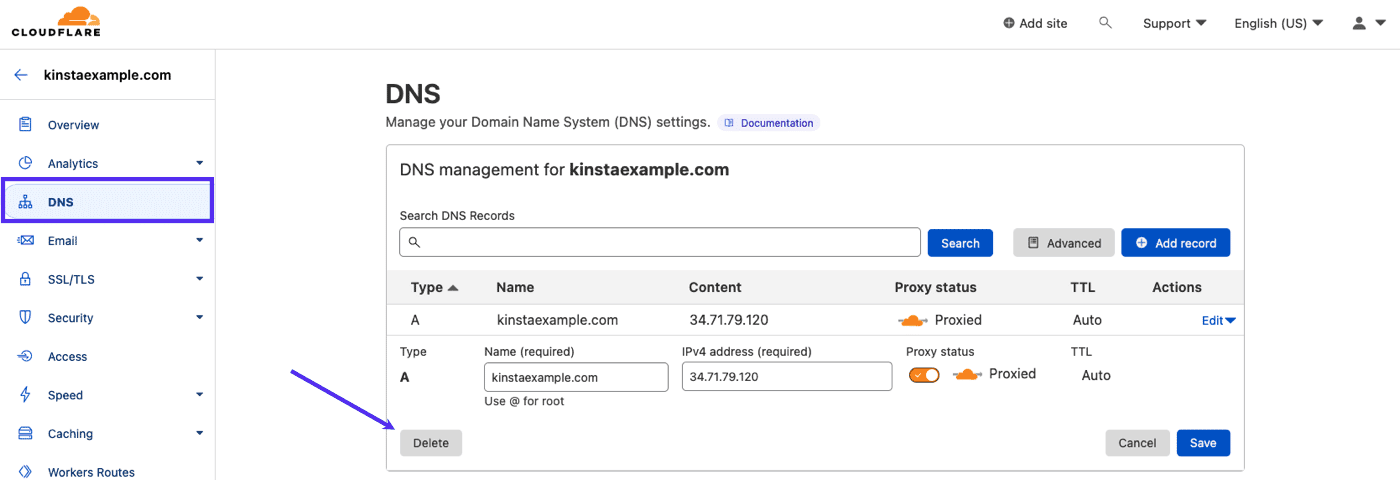The width and height of the screenshot is (1400, 480).
Task: Expand the Analytics sidebar menu
Action: pyautogui.click(x=199, y=163)
